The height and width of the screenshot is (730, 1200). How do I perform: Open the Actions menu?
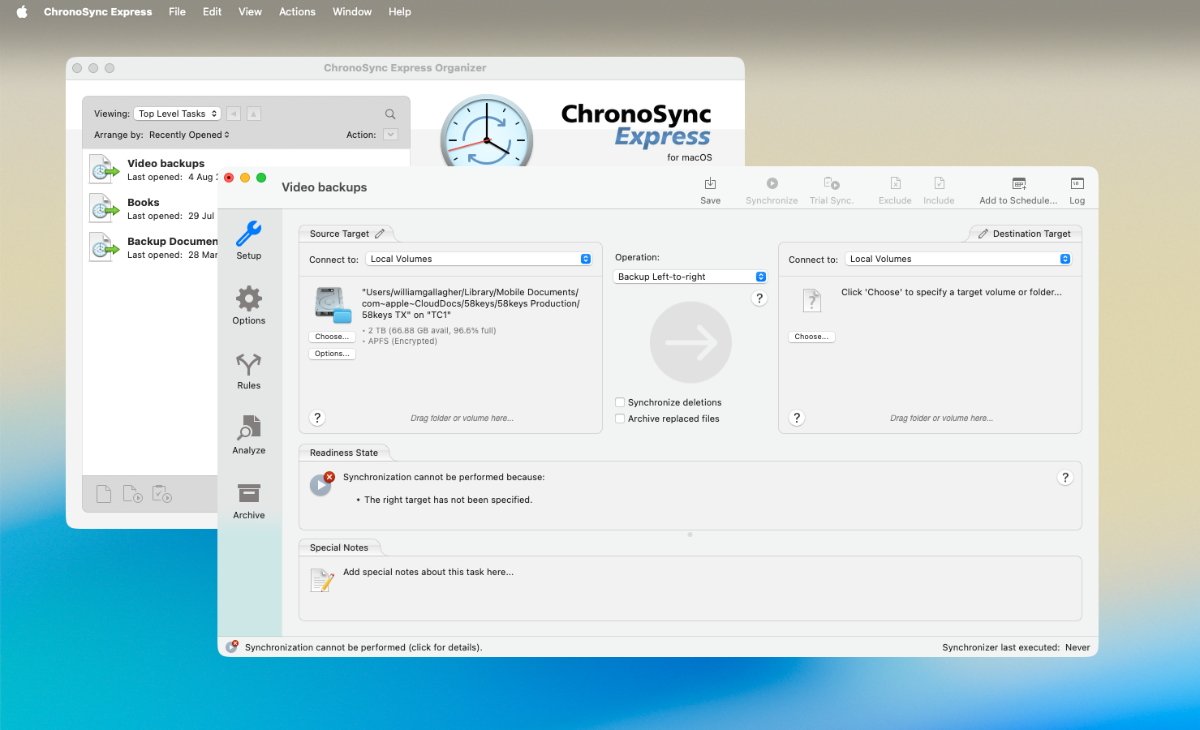[297, 12]
